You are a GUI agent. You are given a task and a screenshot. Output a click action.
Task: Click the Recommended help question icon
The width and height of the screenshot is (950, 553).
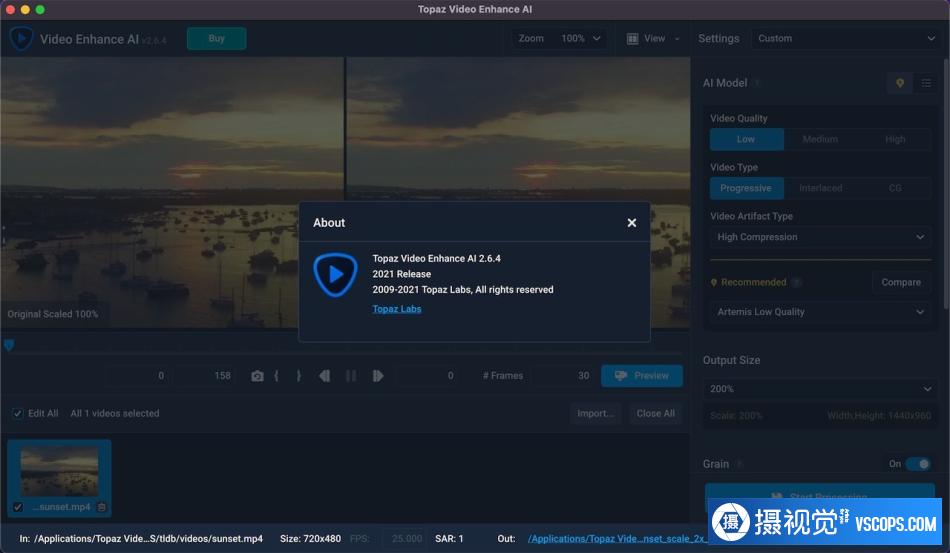point(797,282)
